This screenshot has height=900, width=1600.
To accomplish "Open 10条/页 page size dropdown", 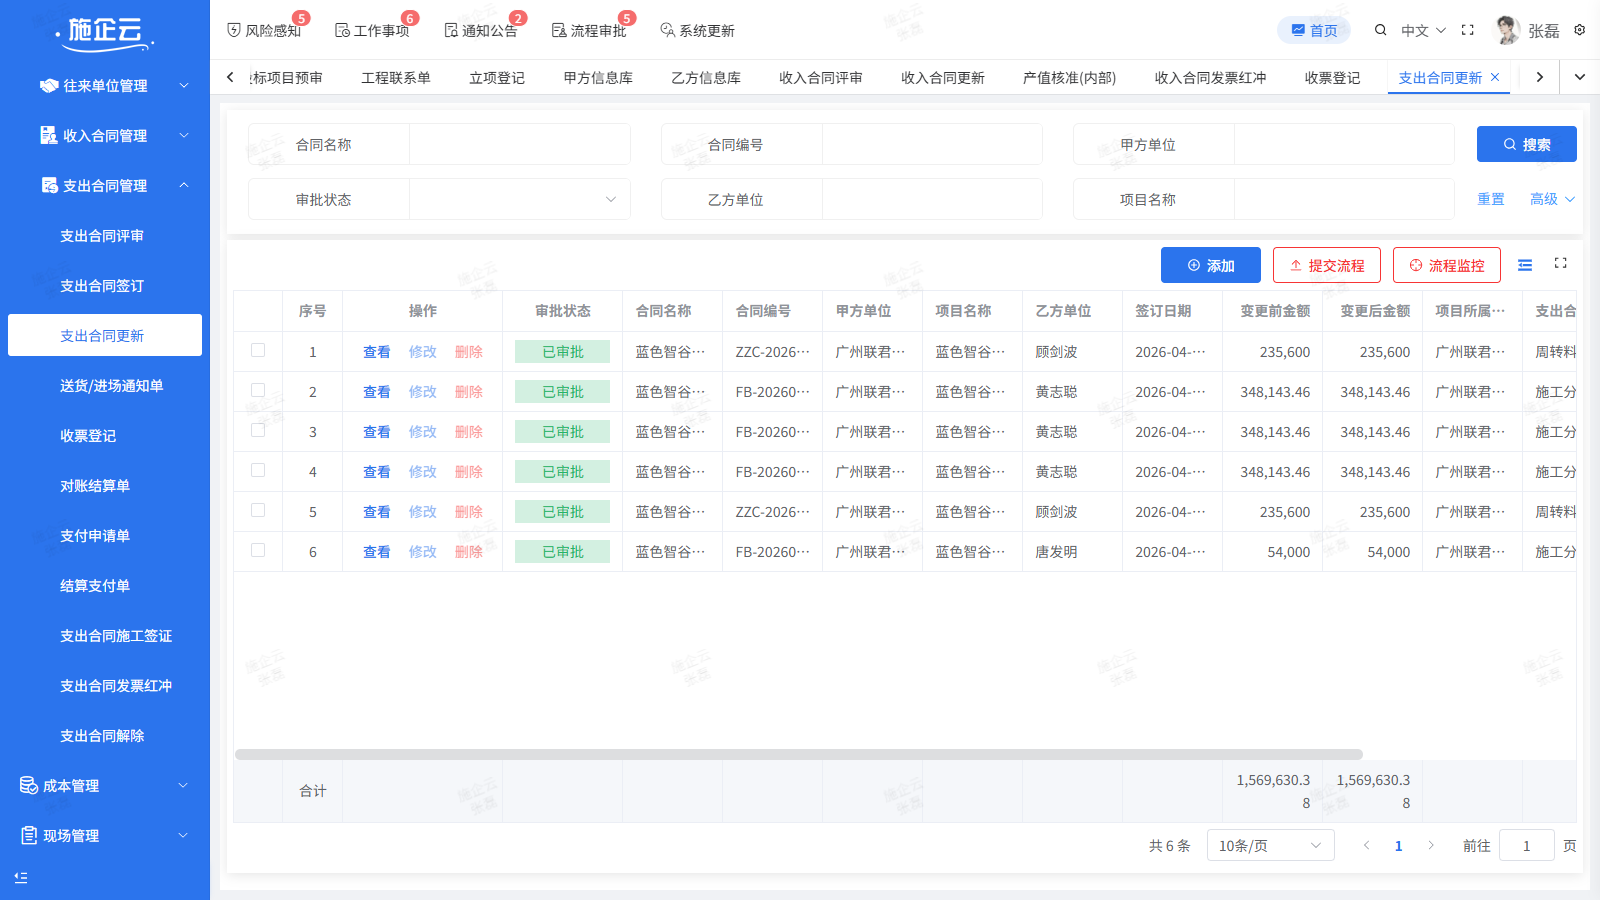I will pyautogui.click(x=1270, y=846).
